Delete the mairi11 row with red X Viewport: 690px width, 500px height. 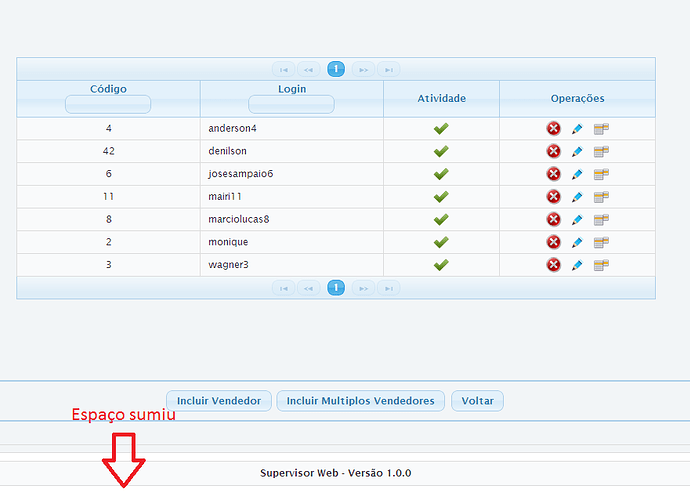coord(554,197)
